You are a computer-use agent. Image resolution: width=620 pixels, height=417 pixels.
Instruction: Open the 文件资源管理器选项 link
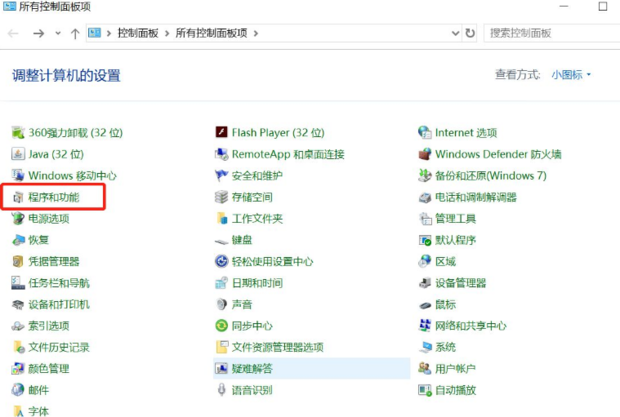click(277, 347)
